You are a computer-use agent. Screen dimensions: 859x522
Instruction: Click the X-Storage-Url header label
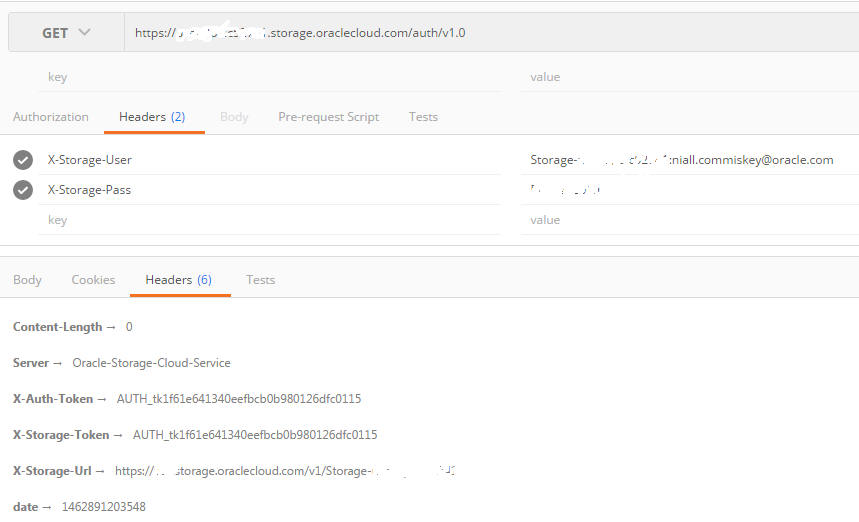[x=52, y=471]
